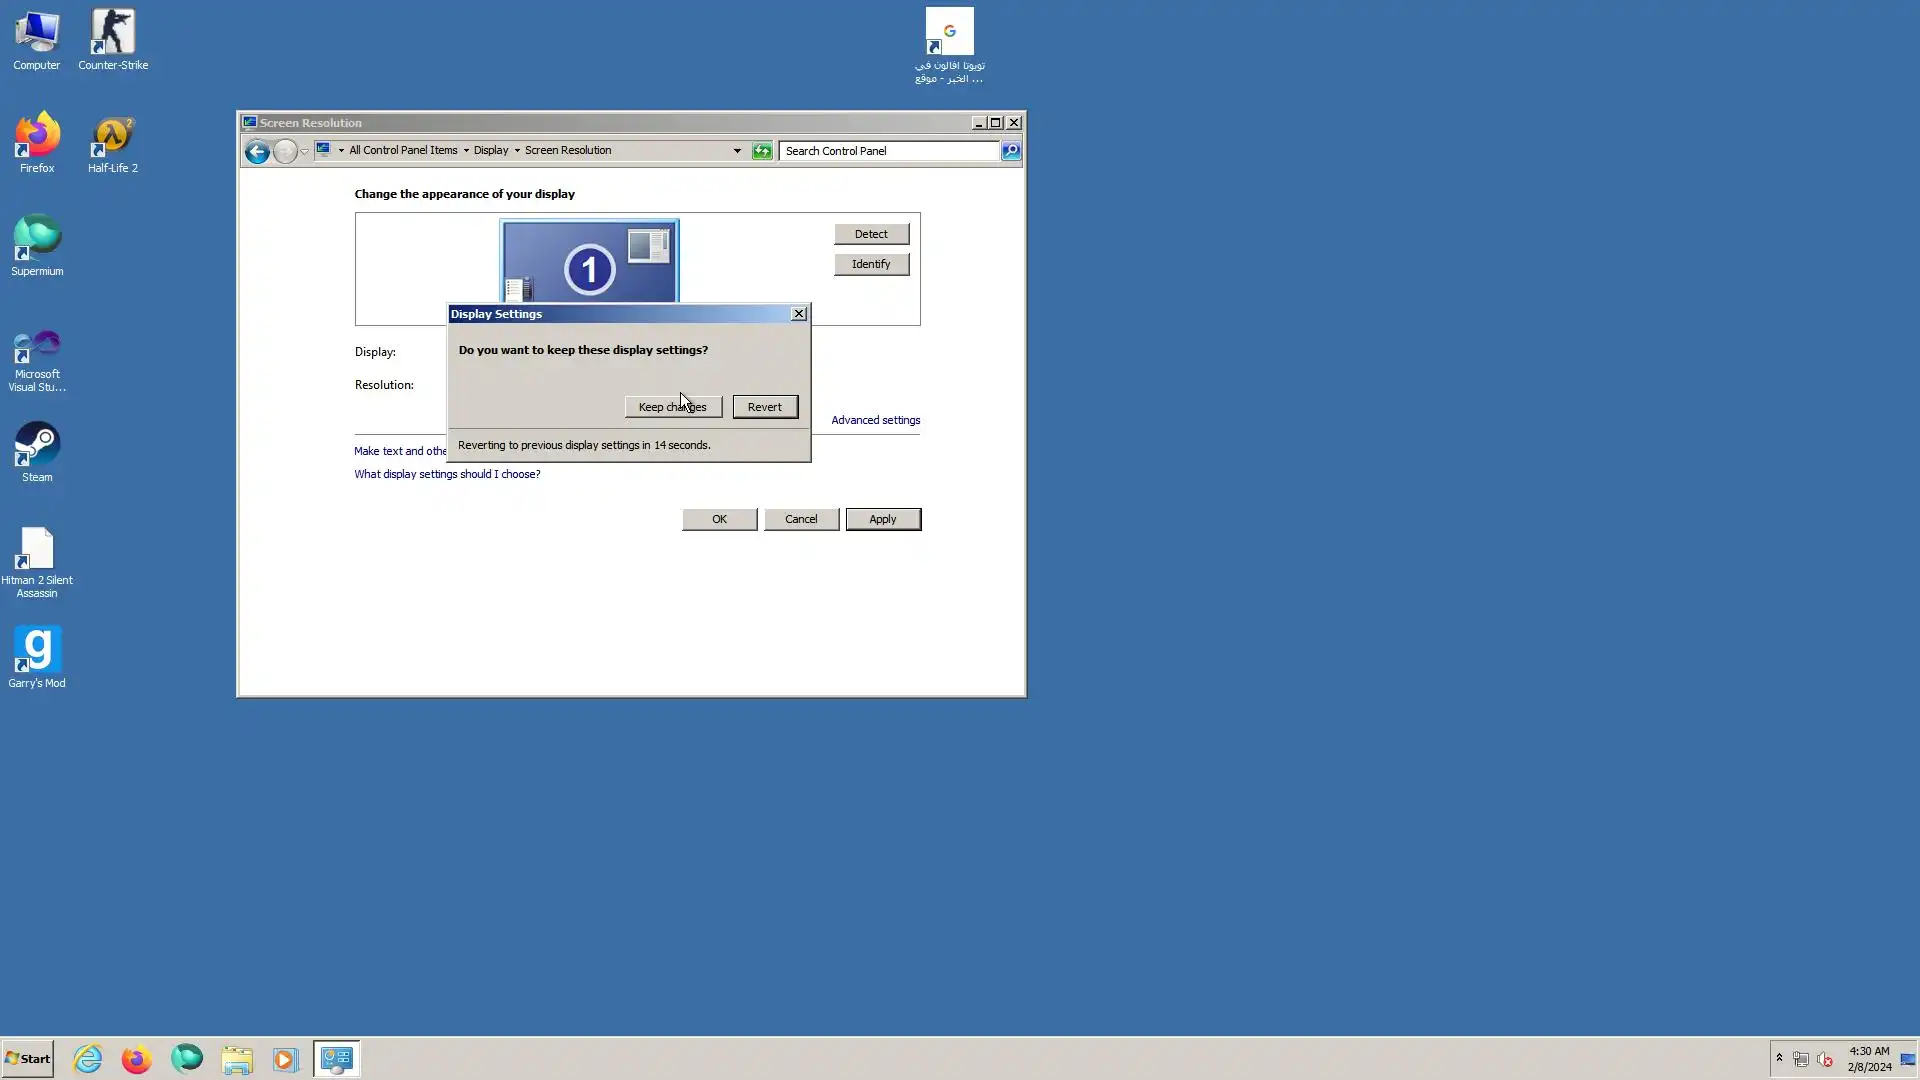Click the green refresh icon beside address bar

tap(762, 151)
